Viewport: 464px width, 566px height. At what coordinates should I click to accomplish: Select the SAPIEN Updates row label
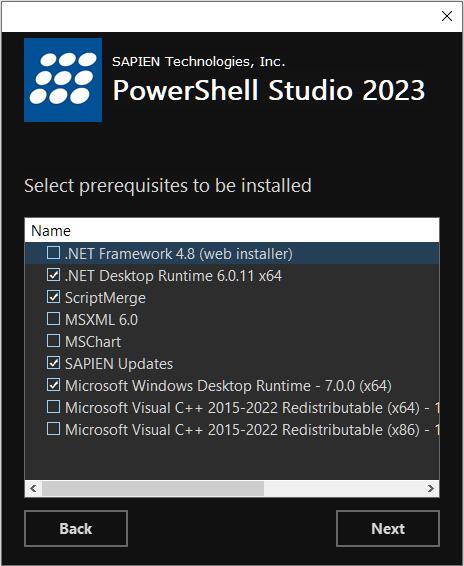119,364
